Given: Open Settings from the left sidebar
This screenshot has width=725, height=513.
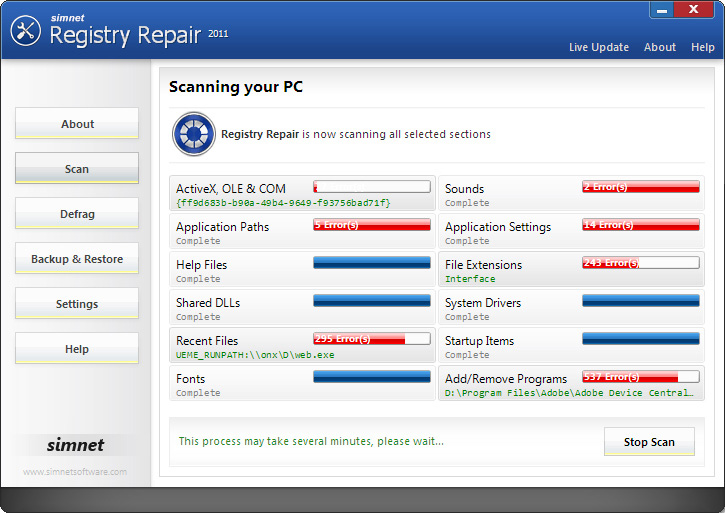Looking at the screenshot, I should 77,304.
